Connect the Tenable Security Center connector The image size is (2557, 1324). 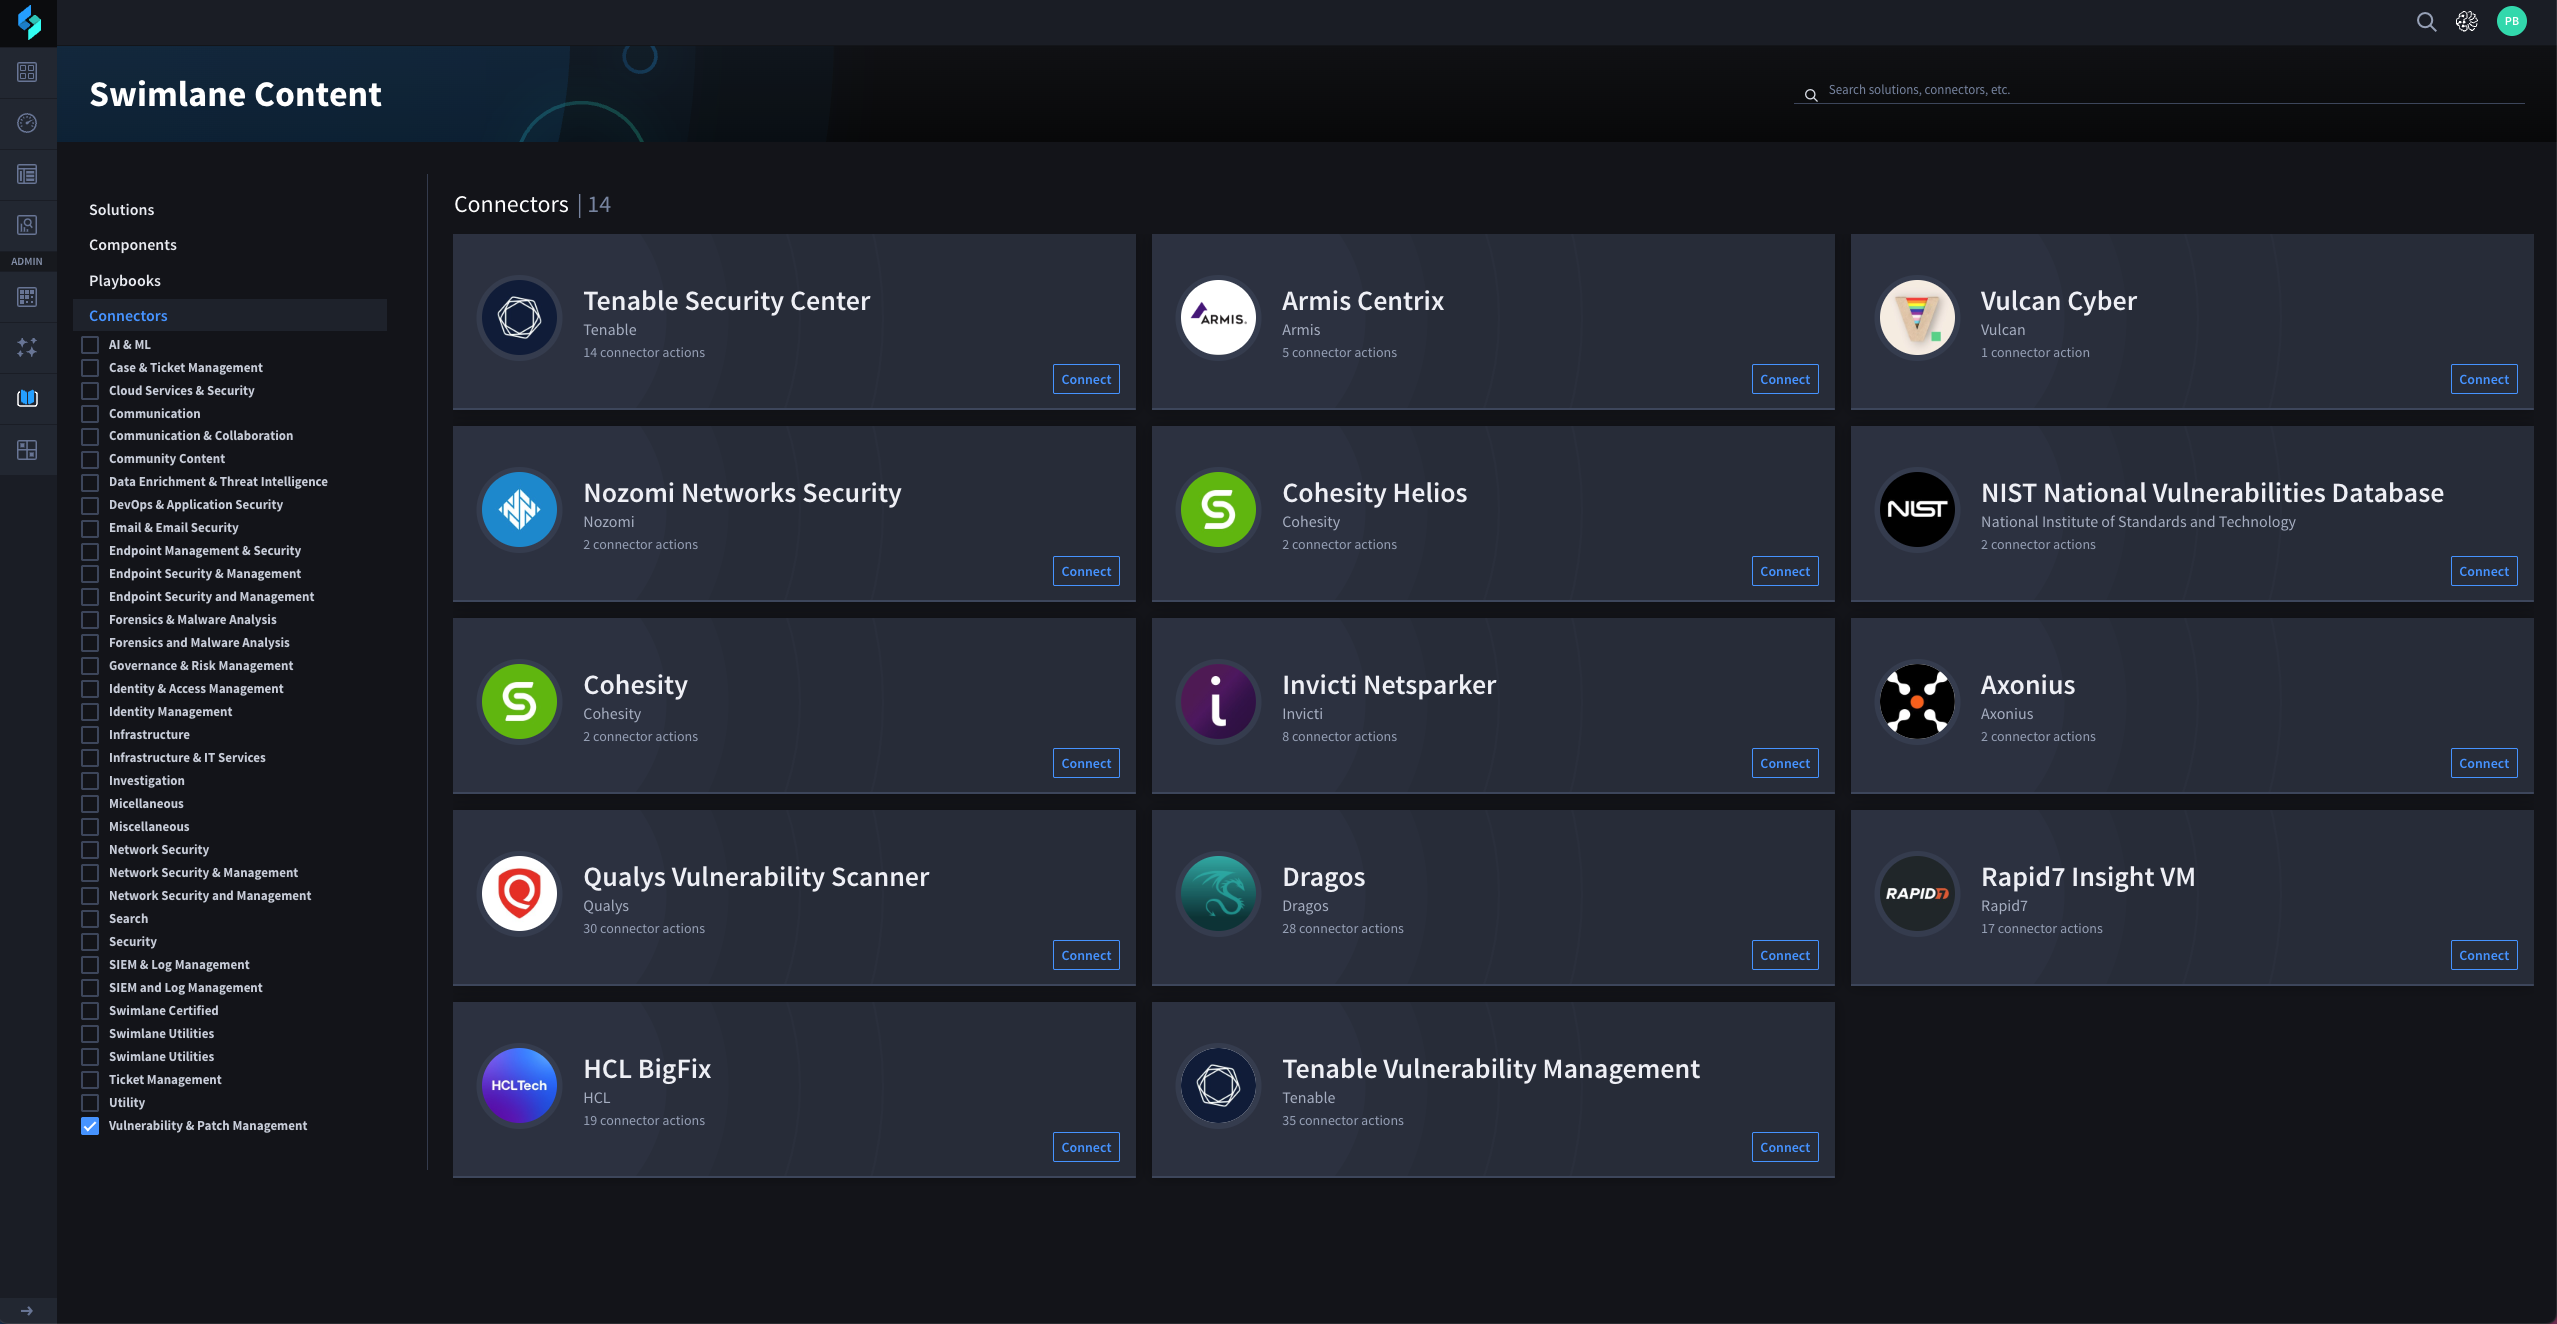coord(1086,379)
